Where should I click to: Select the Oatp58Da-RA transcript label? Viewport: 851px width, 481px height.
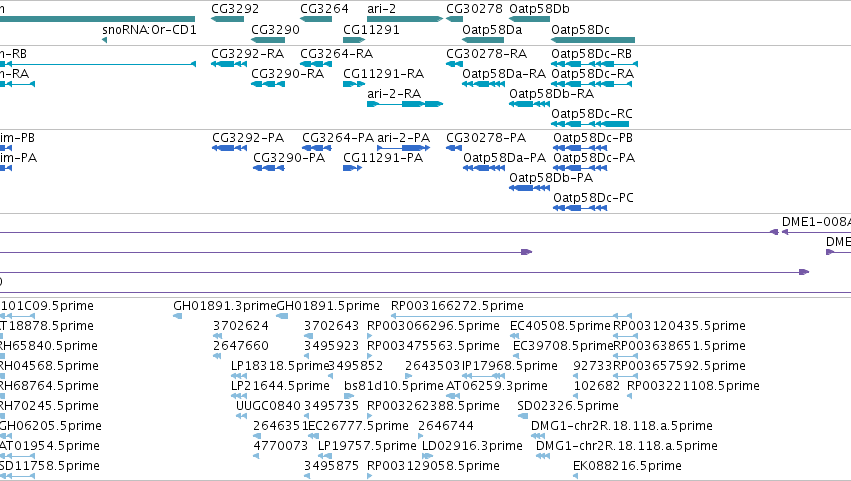pos(504,73)
